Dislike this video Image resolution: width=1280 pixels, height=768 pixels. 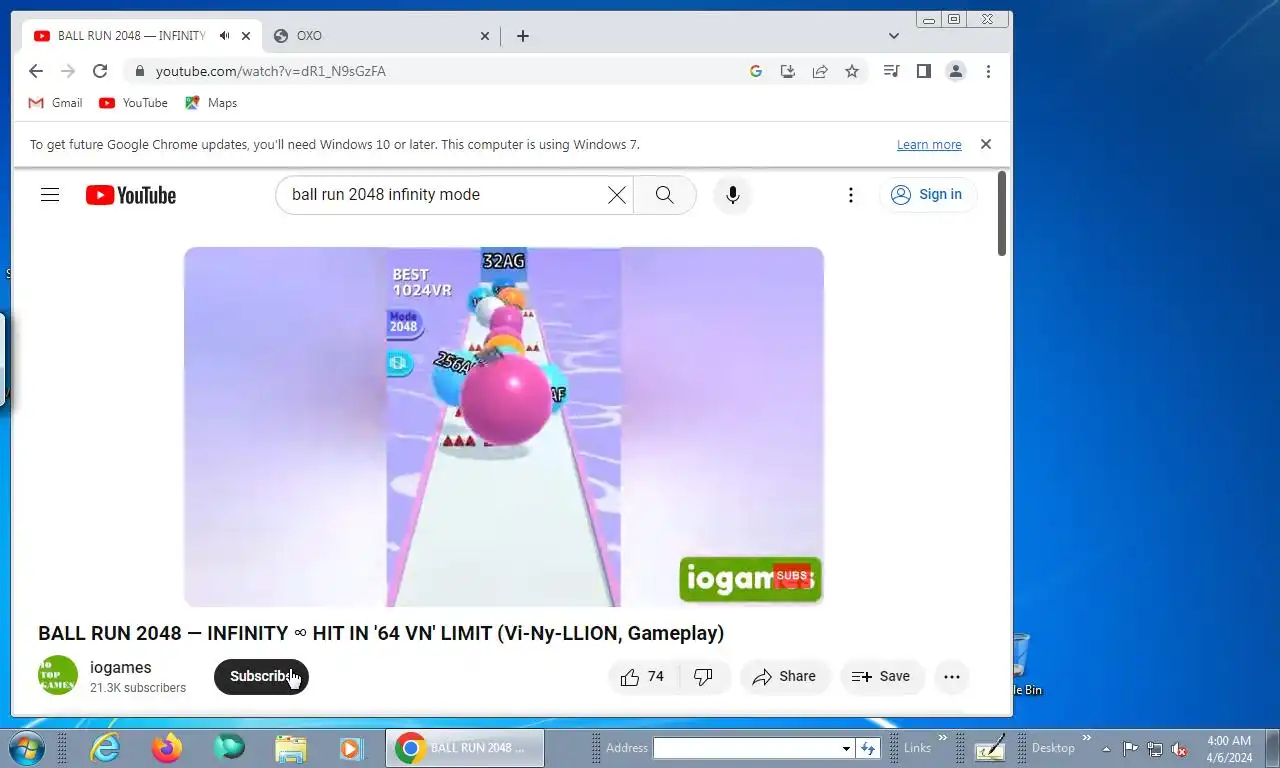tap(704, 677)
